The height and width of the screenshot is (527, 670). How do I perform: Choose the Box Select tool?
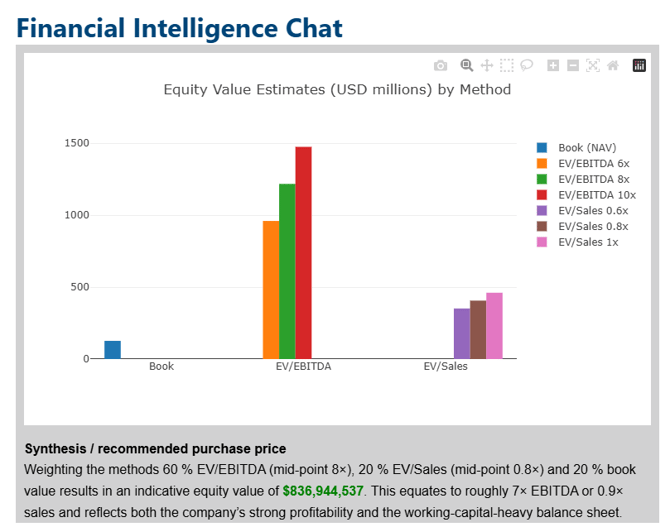tap(507, 66)
